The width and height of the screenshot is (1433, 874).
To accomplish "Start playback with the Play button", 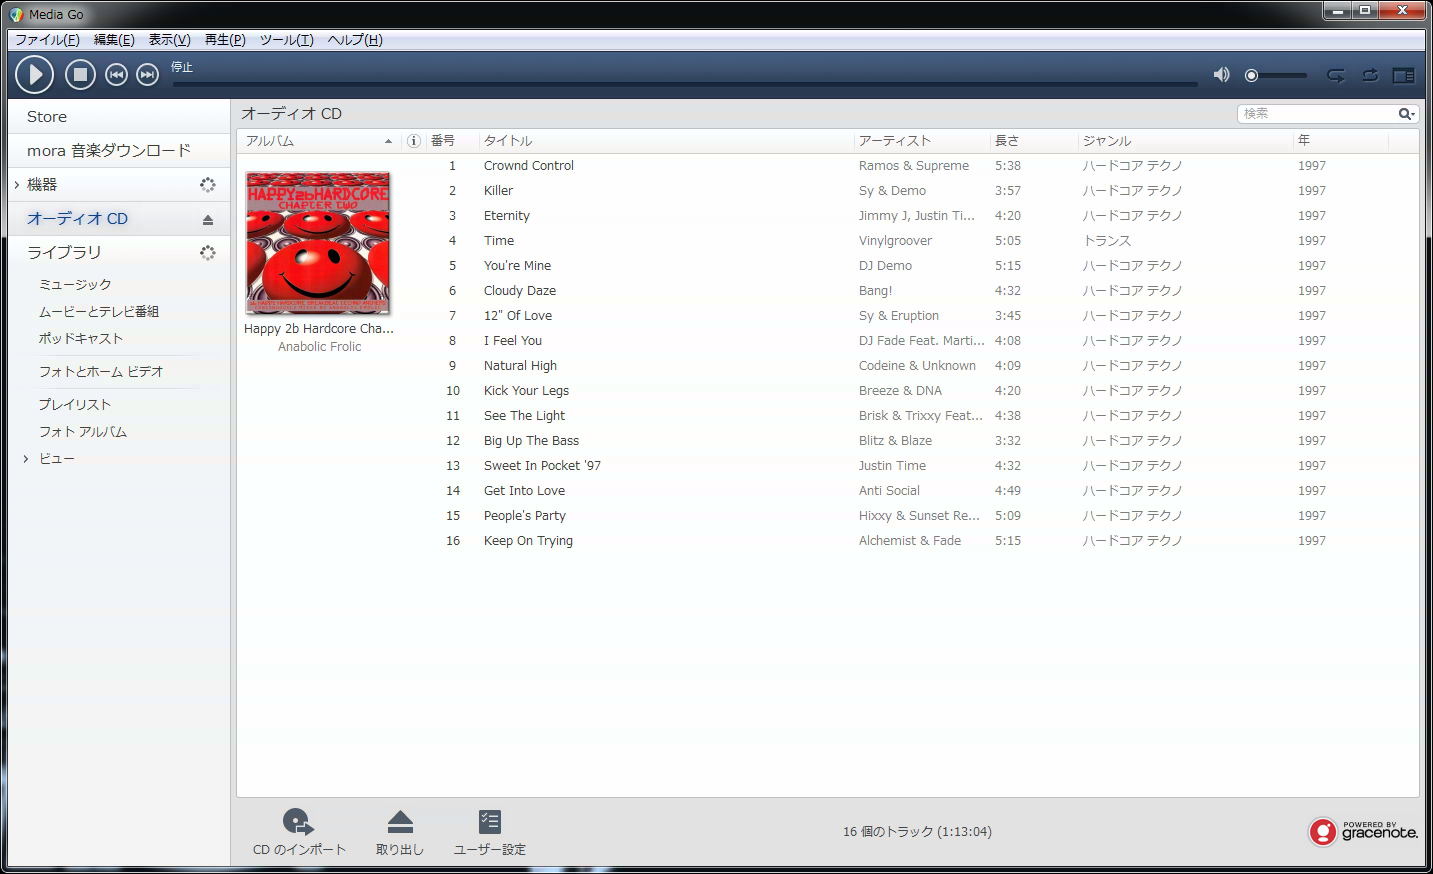I will click(34, 74).
